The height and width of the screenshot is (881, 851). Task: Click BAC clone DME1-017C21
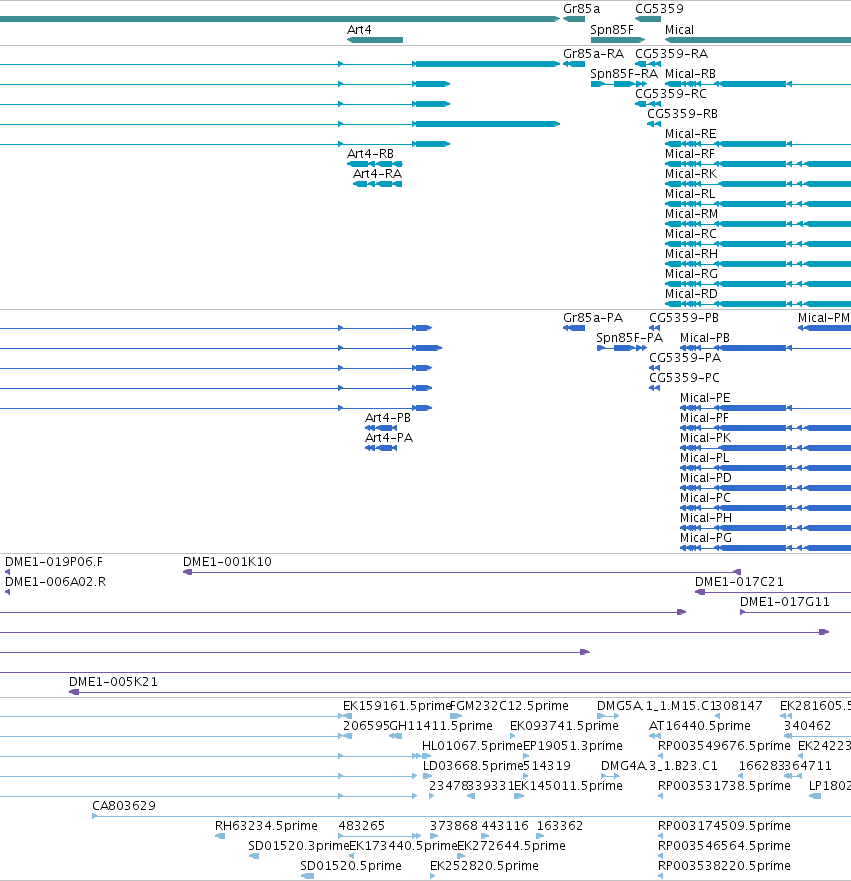739,582
